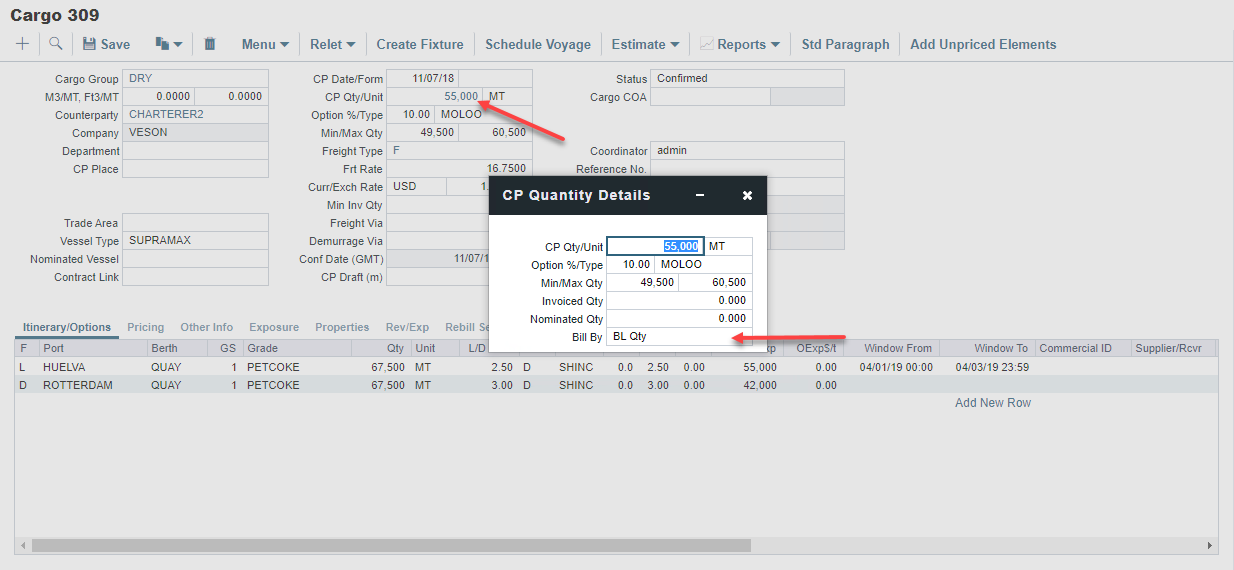This screenshot has height=570, width=1234.
Task: Click Add New Row link
Action: (x=992, y=403)
